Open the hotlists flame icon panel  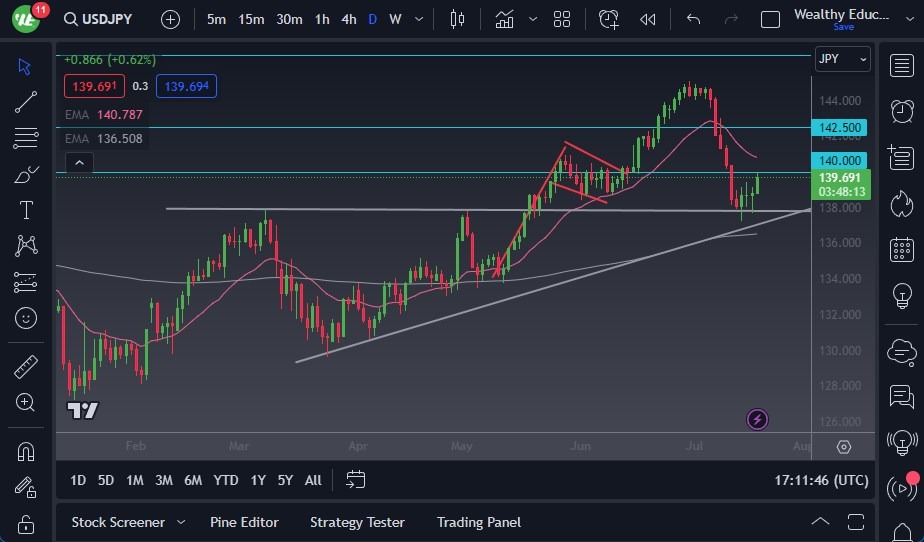click(x=902, y=203)
